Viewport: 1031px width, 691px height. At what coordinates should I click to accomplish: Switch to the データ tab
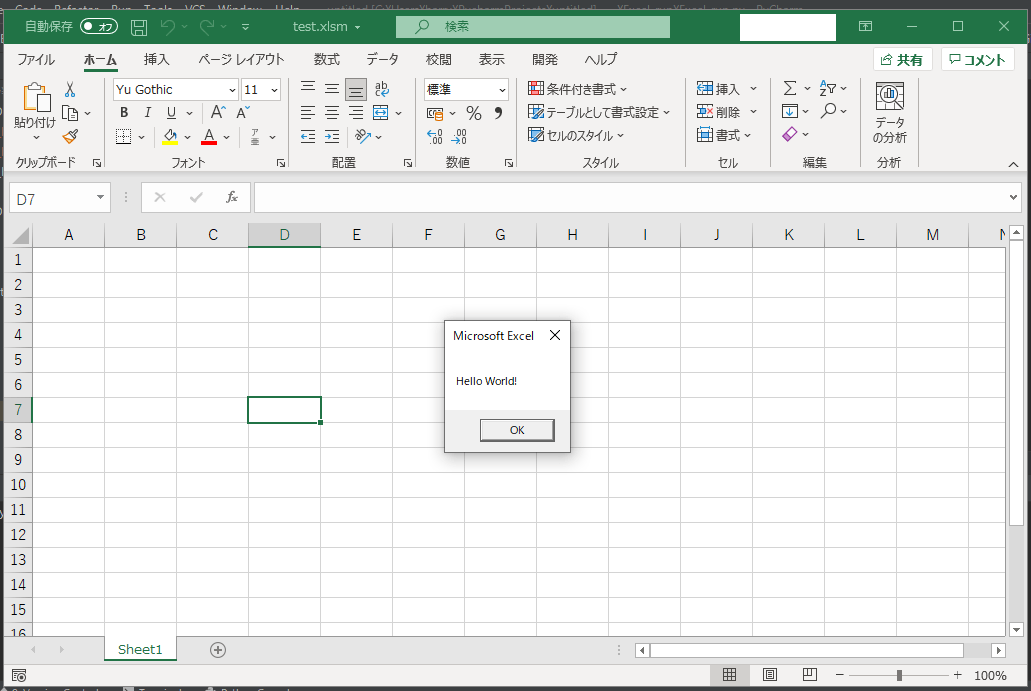point(382,59)
